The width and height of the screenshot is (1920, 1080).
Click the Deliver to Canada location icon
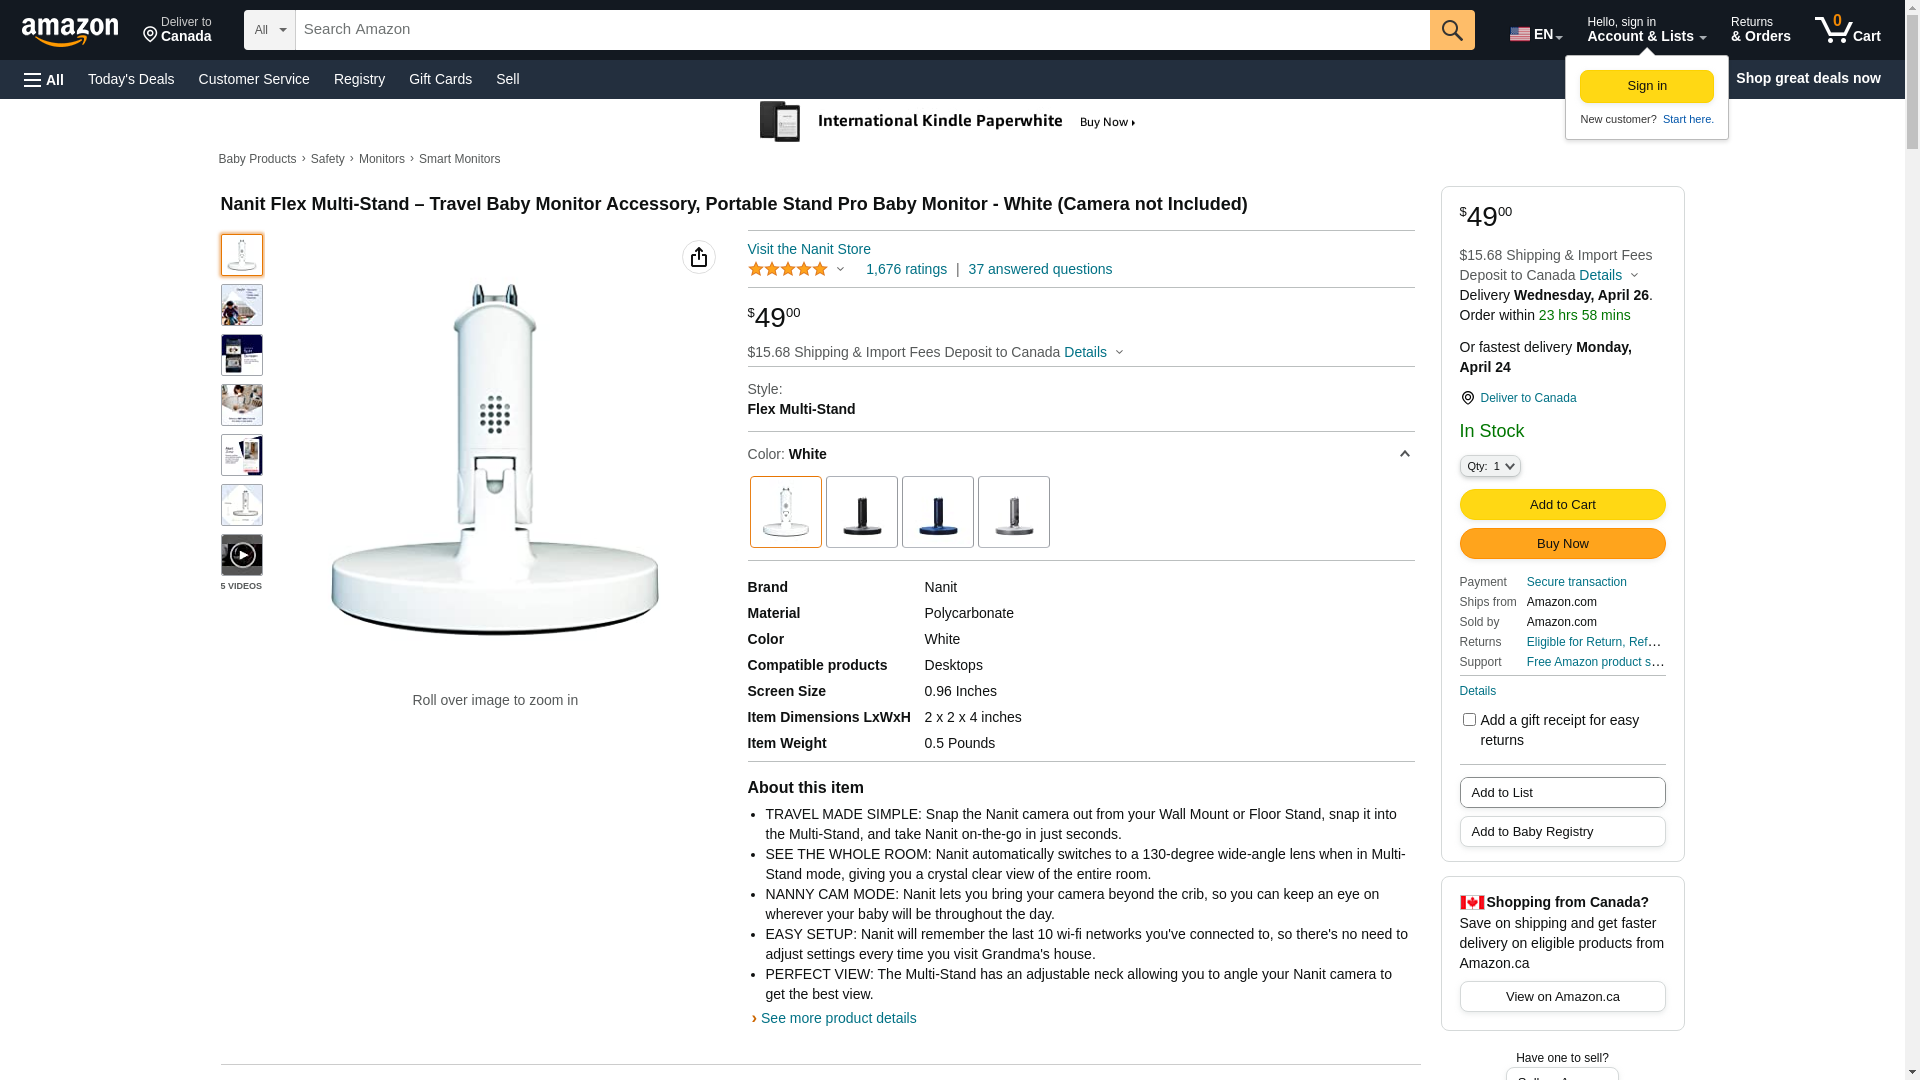tap(1467, 398)
